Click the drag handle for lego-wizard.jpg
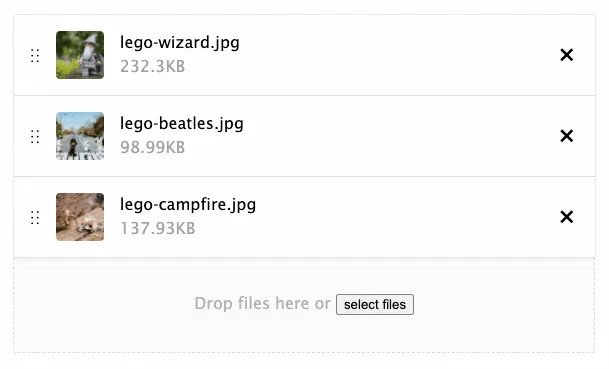Viewport: 609px width, 369px height. (x=35, y=56)
